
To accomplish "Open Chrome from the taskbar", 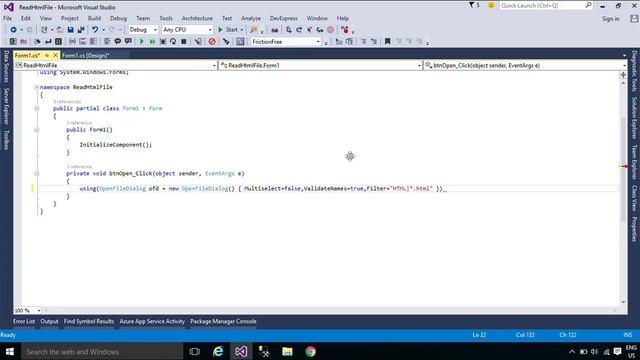I will (x=311, y=351).
